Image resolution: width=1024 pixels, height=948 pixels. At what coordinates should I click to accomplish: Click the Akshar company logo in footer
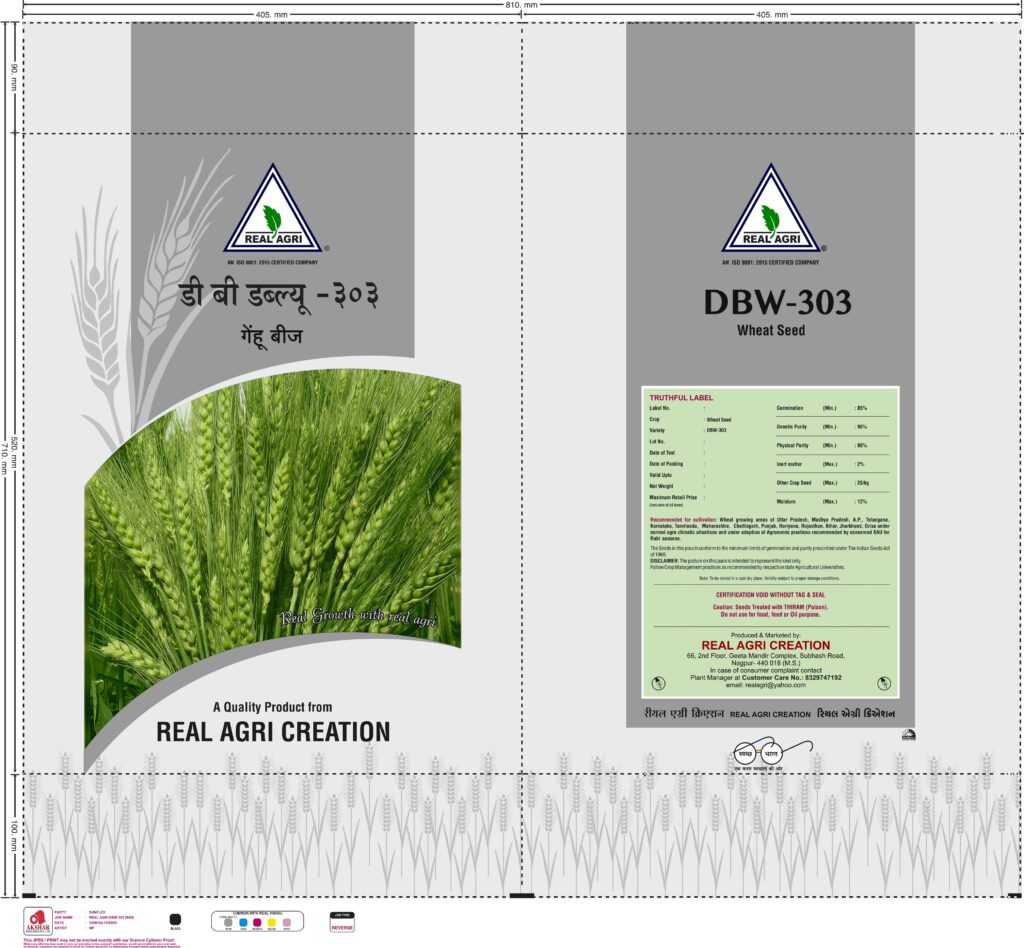tap(37, 921)
